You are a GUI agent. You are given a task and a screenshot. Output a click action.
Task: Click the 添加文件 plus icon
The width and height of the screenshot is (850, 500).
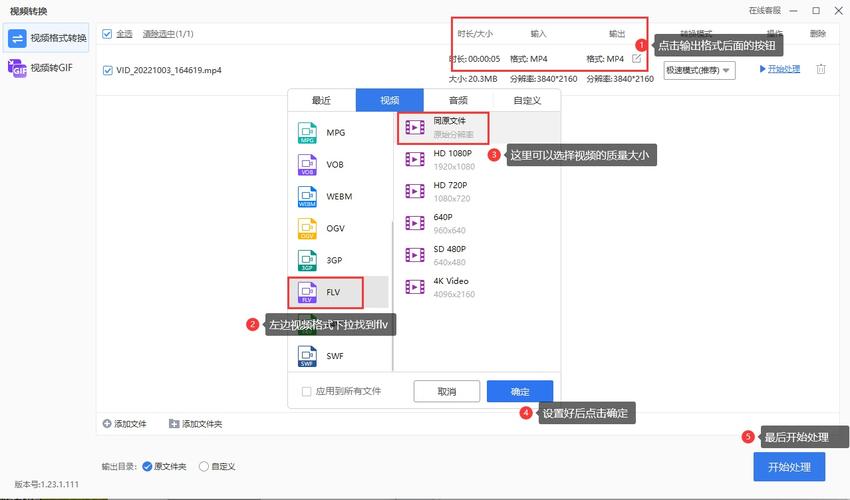(107, 424)
